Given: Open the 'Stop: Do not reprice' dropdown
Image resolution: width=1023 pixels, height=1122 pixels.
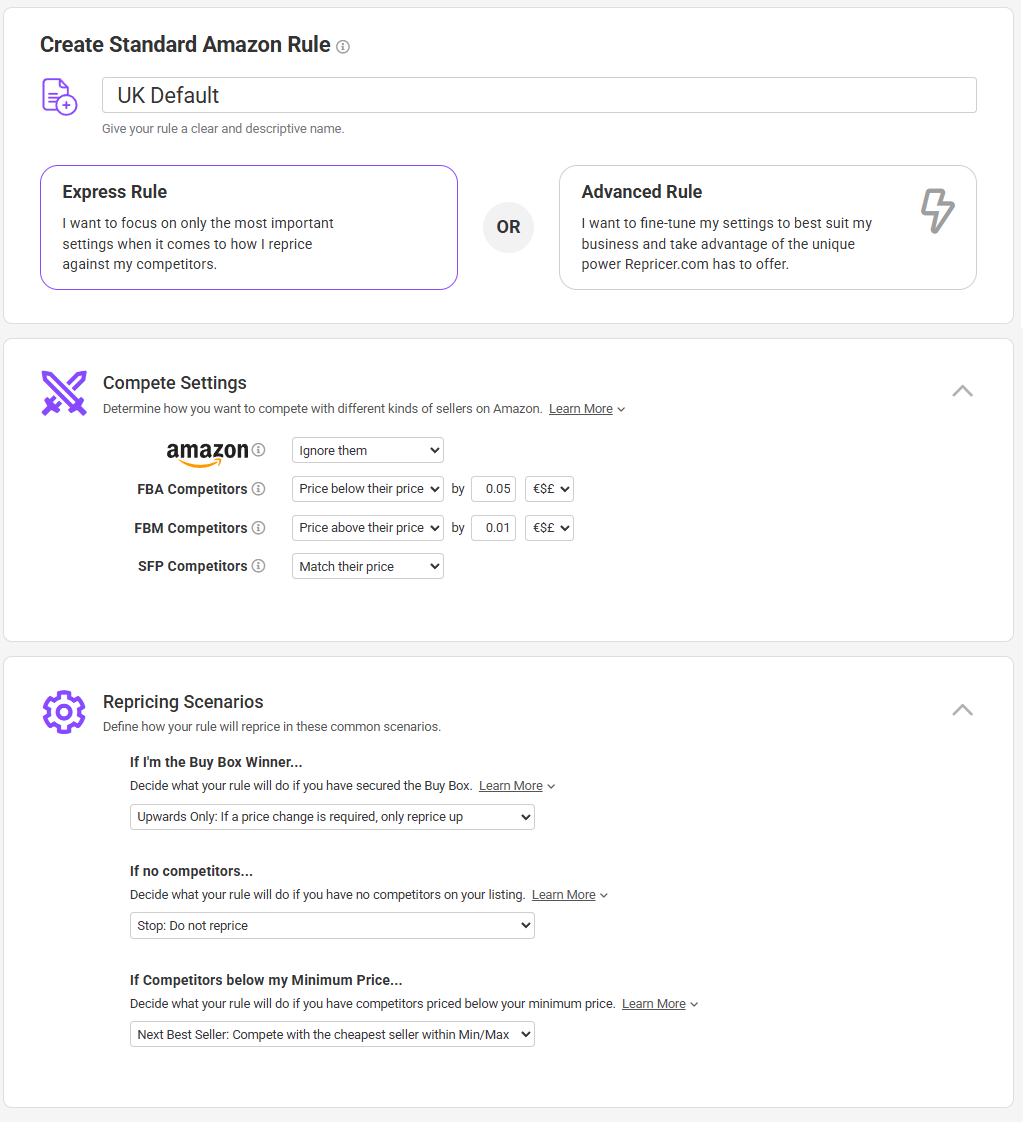Looking at the screenshot, I should [x=332, y=926].
